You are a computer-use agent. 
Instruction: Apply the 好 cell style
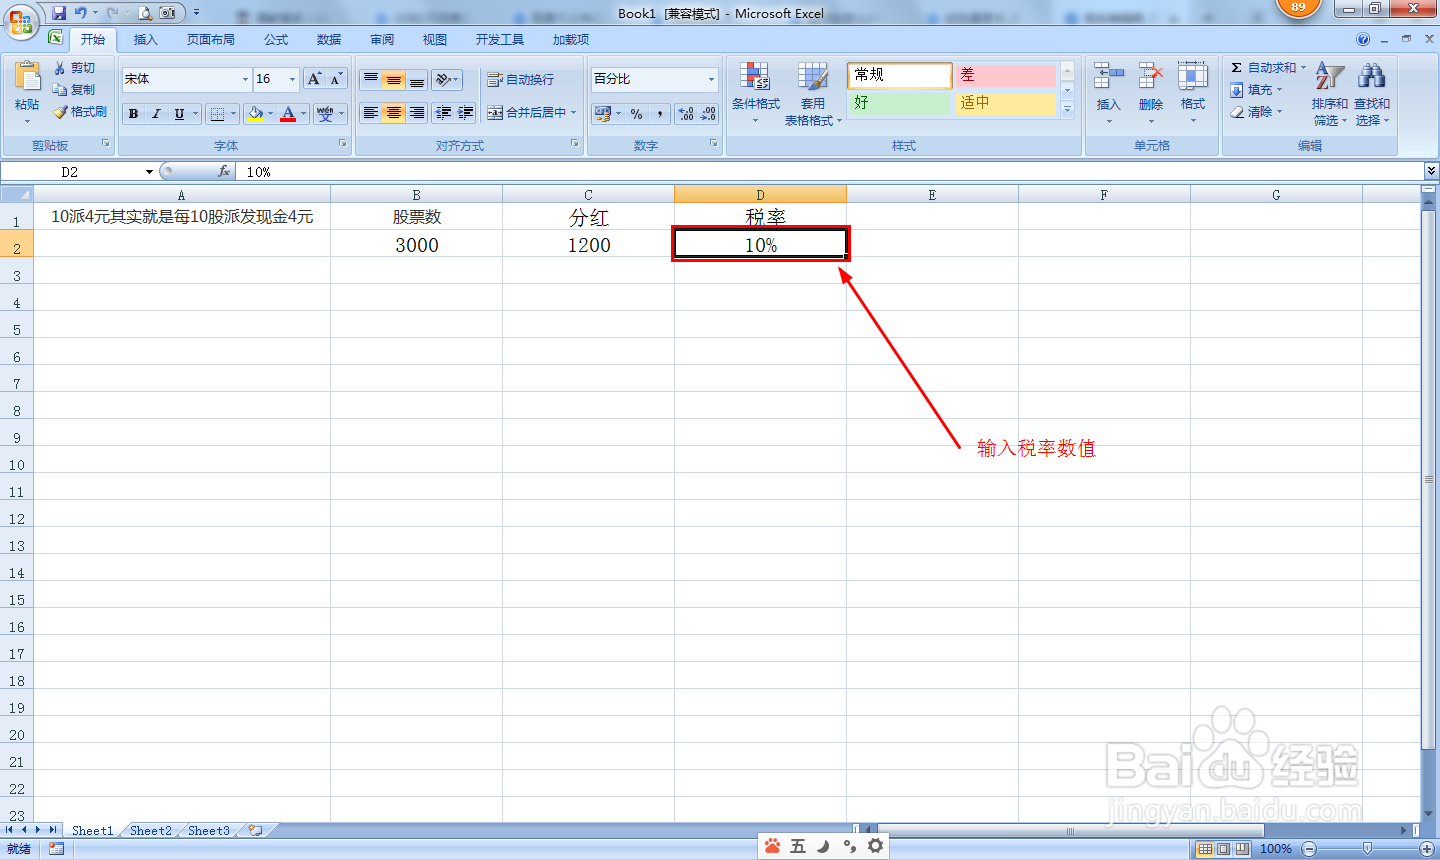tap(899, 103)
